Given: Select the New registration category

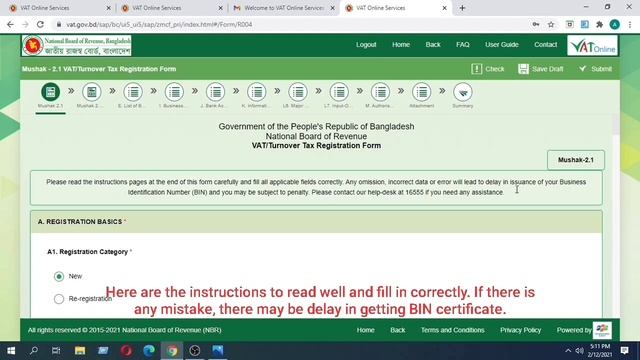Looking at the screenshot, I should pyautogui.click(x=59, y=276).
